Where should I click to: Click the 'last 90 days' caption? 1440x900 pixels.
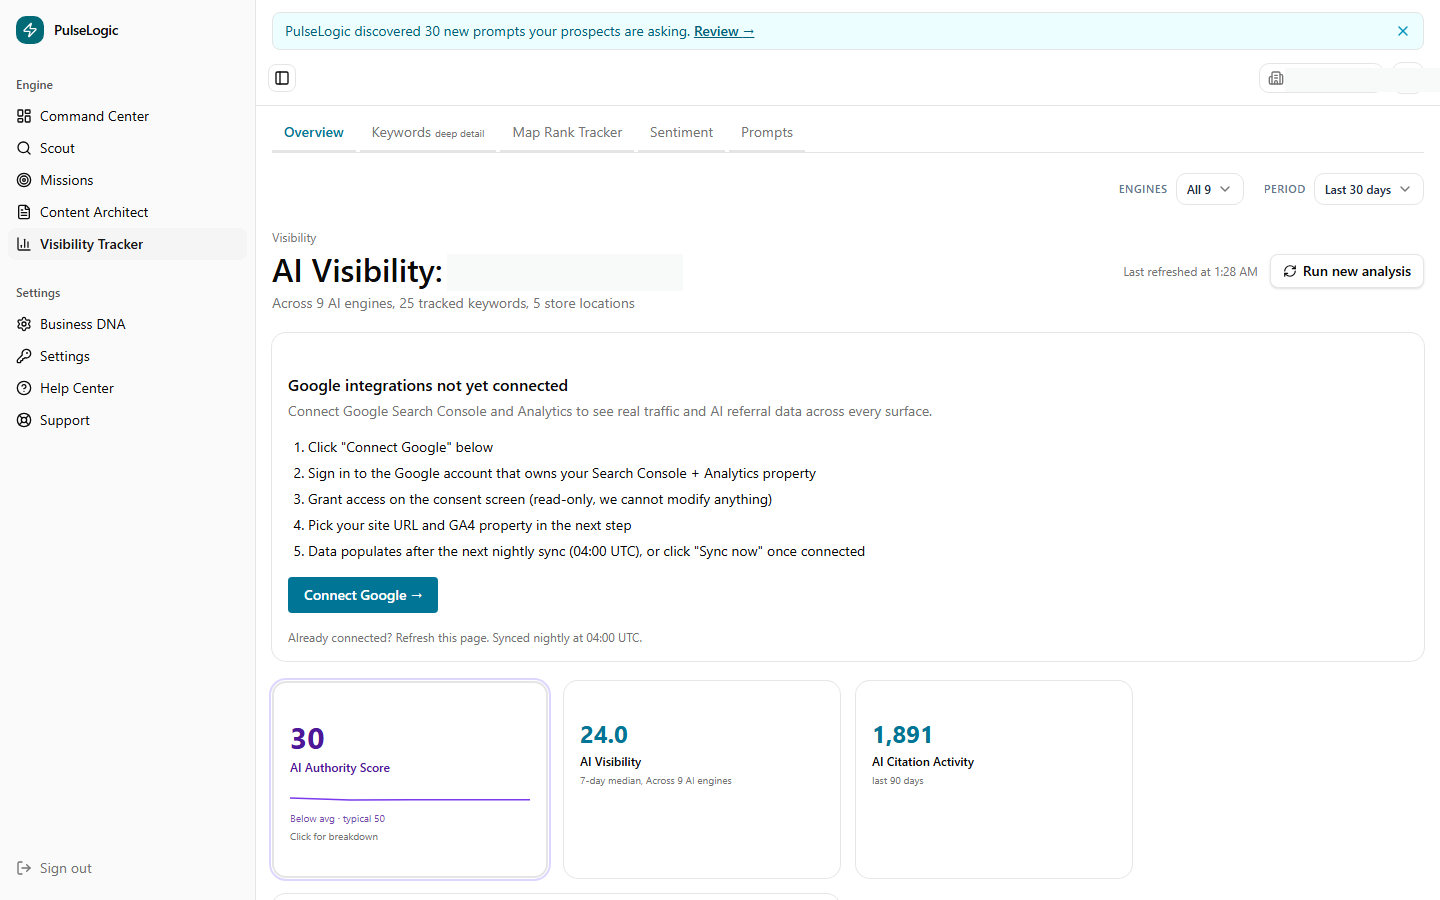click(898, 781)
